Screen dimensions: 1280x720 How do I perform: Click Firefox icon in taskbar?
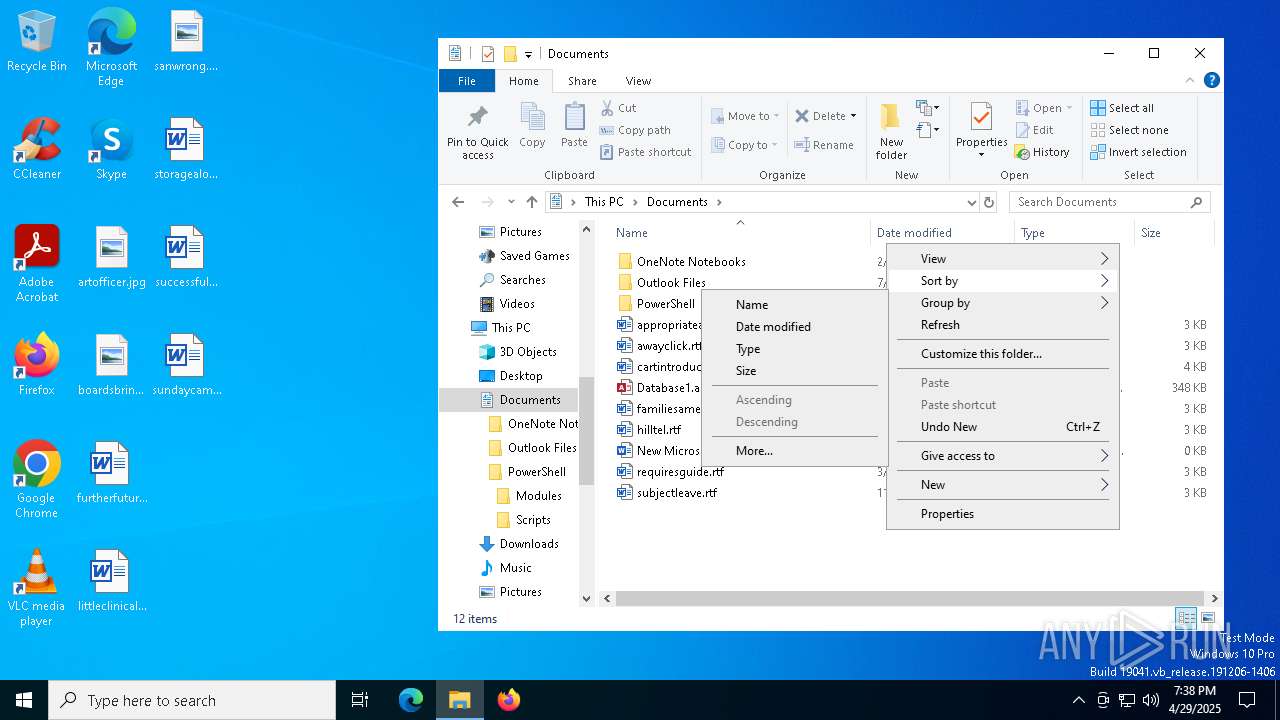pyautogui.click(x=509, y=700)
